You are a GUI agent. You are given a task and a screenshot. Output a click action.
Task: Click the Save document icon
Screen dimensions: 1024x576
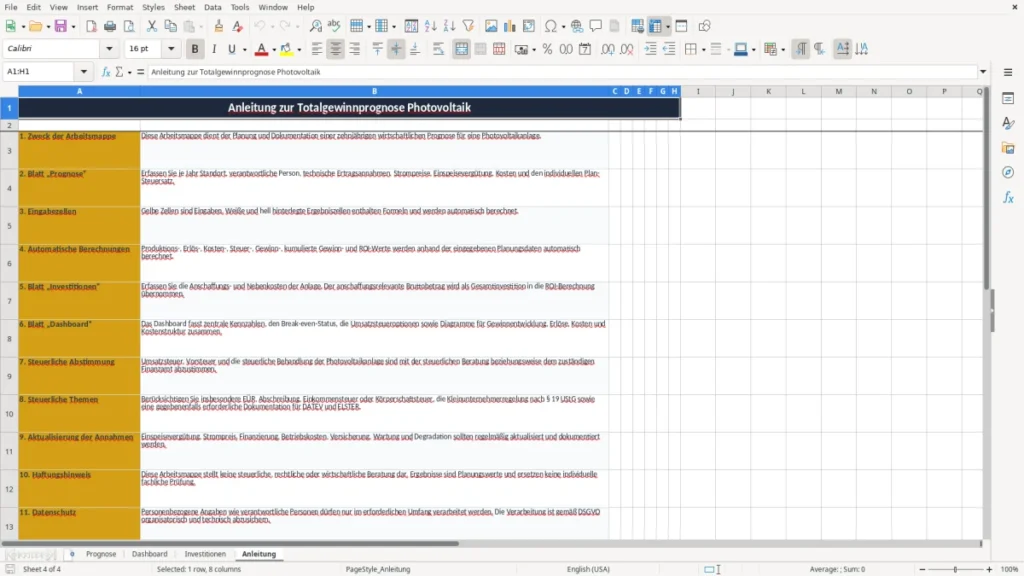61,26
